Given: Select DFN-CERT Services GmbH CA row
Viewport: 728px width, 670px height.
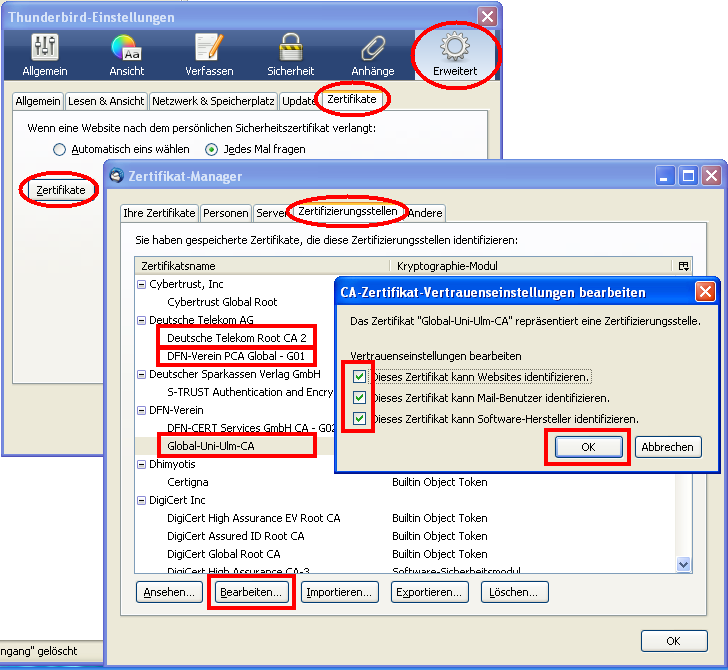Looking at the screenshot, I should click(x=250, y=428).
